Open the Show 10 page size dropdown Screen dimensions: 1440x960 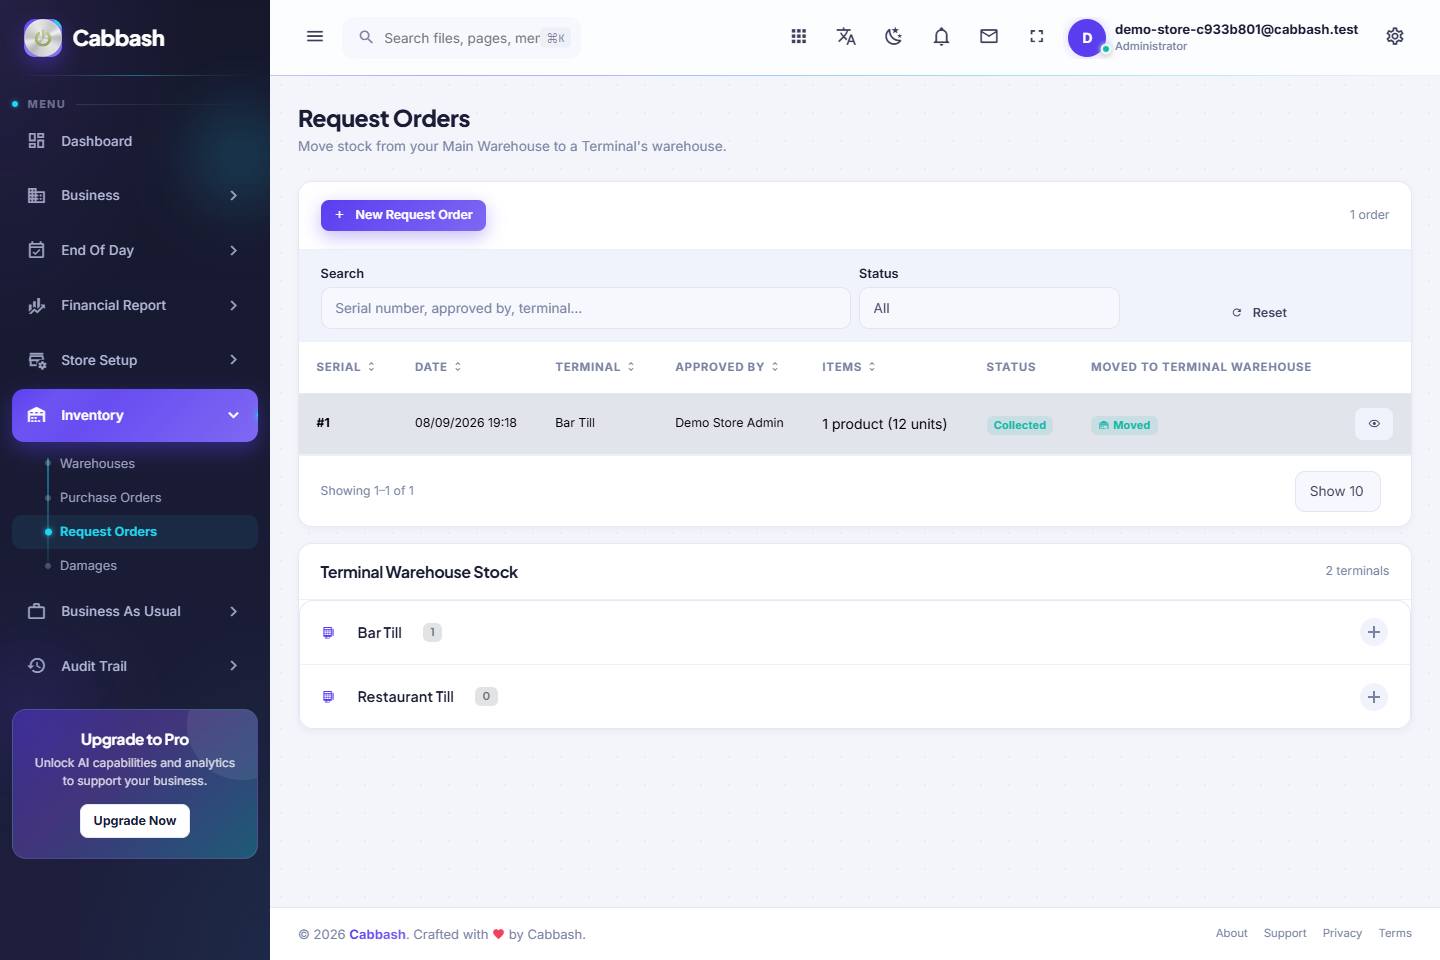(1337, 491)
